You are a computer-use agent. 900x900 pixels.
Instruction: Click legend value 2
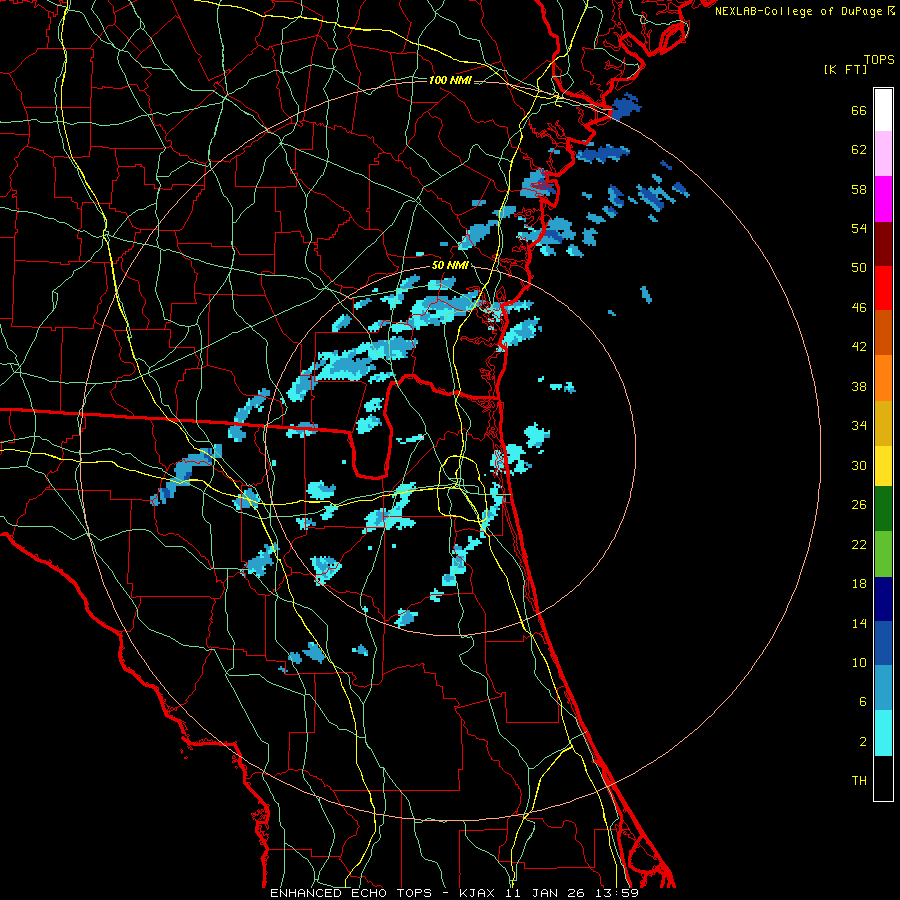point(863,742)
